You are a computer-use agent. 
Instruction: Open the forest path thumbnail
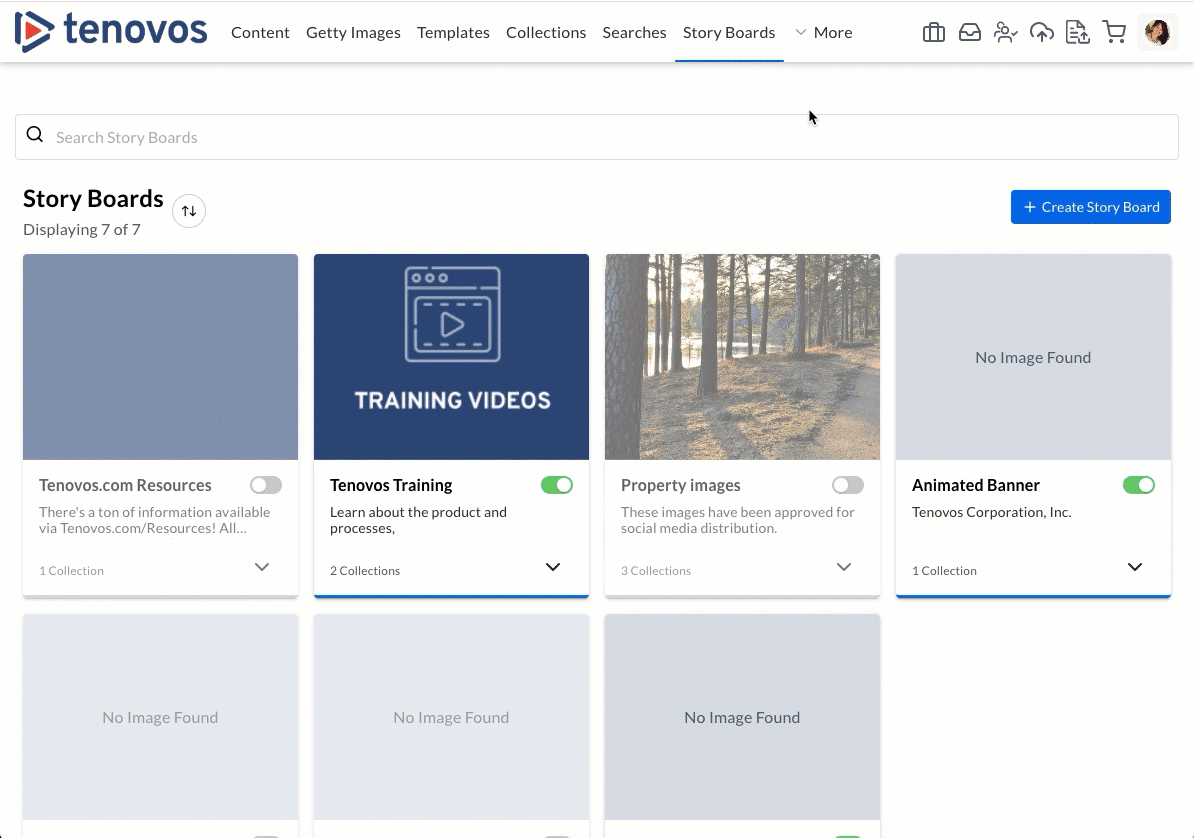[x=742, y=357]
